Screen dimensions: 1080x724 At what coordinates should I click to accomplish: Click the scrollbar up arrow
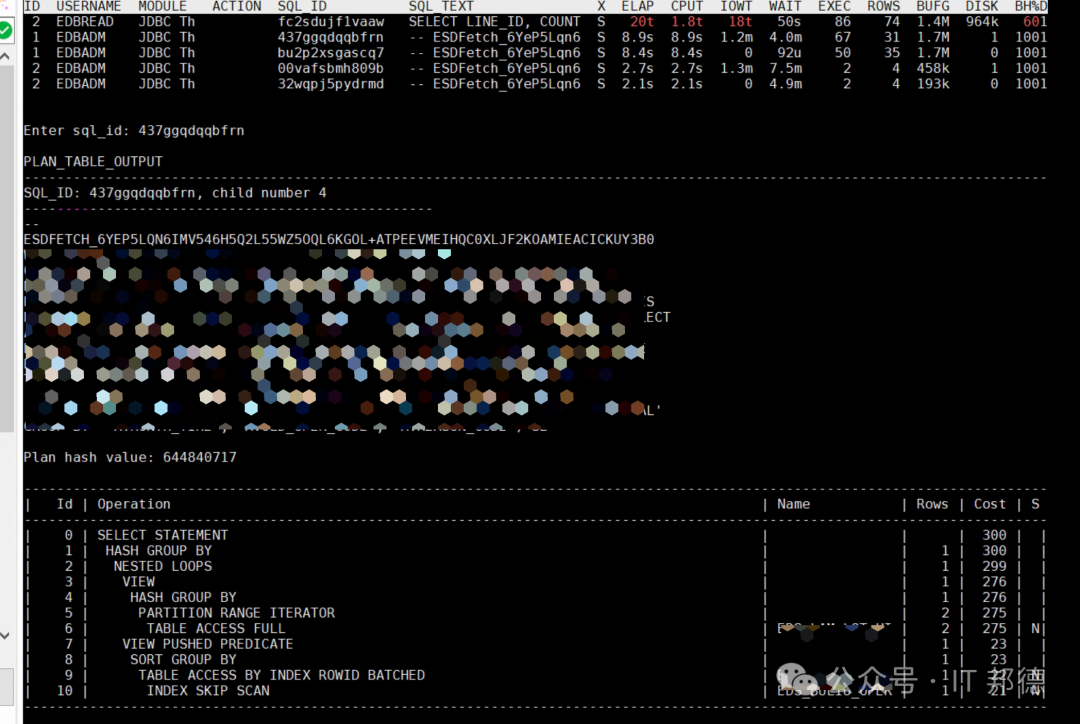[6, 56]
